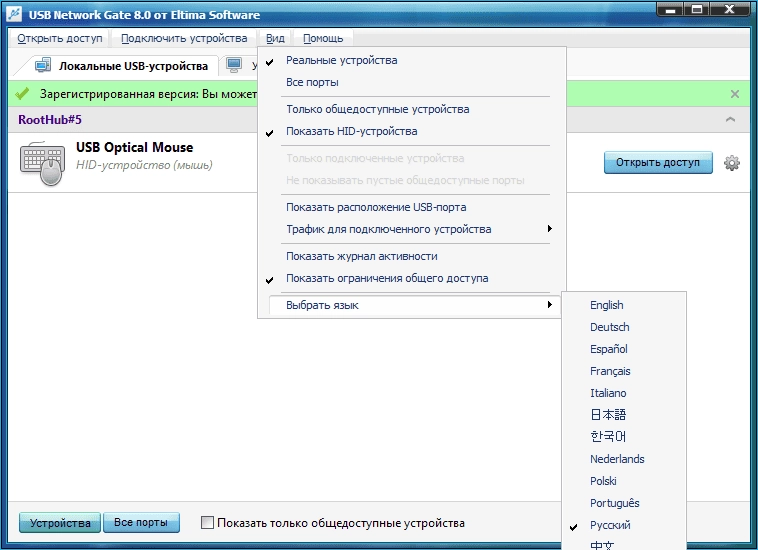Open the 'Помощь' menu
Viewport: 758px width, 550px height.
click(x=323, y=38)
